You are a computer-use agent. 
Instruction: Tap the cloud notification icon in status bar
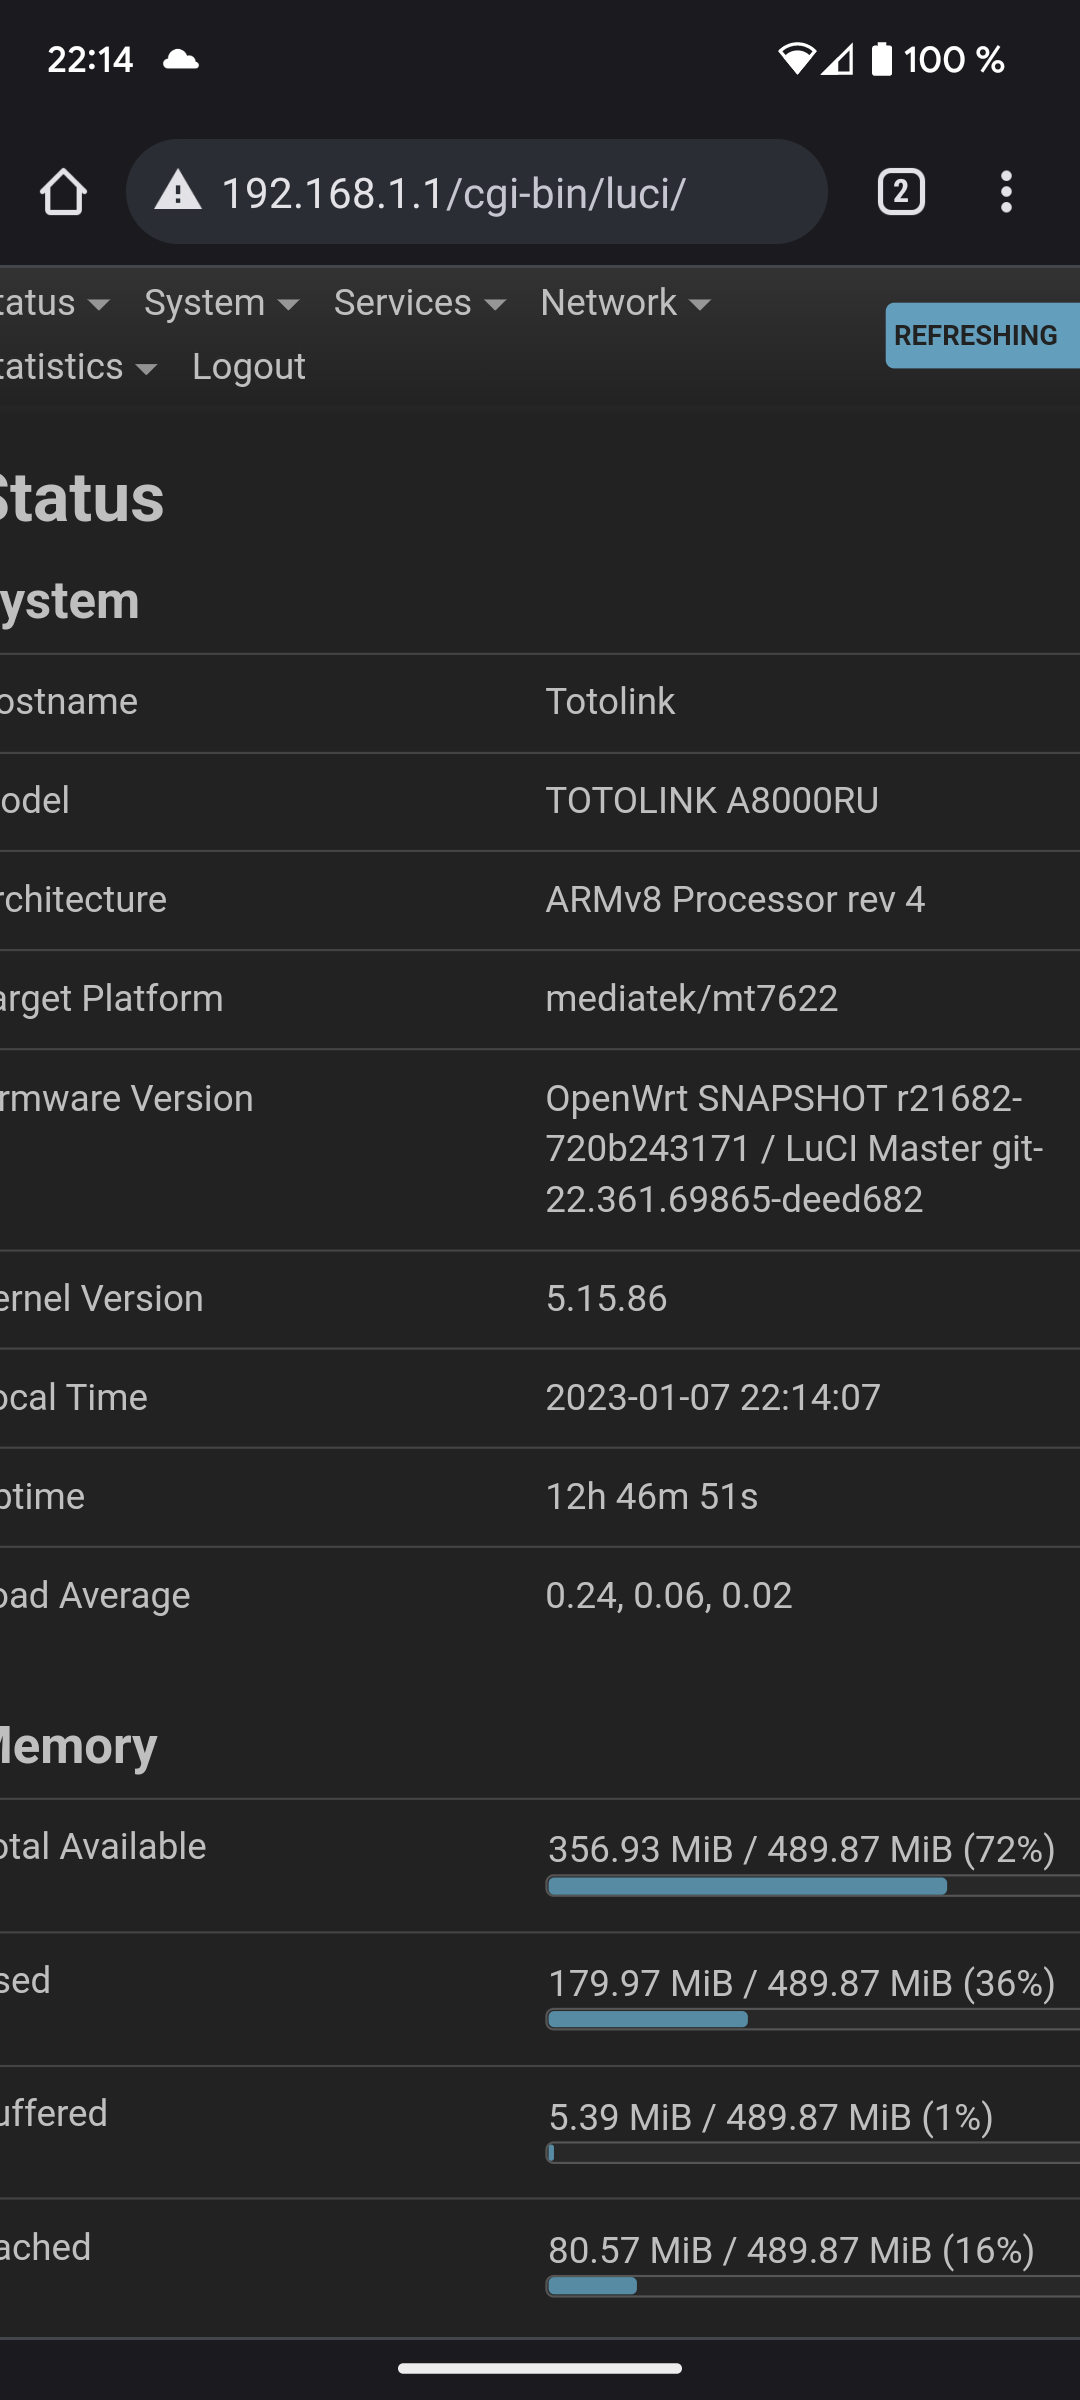click(x=181, y=59)
